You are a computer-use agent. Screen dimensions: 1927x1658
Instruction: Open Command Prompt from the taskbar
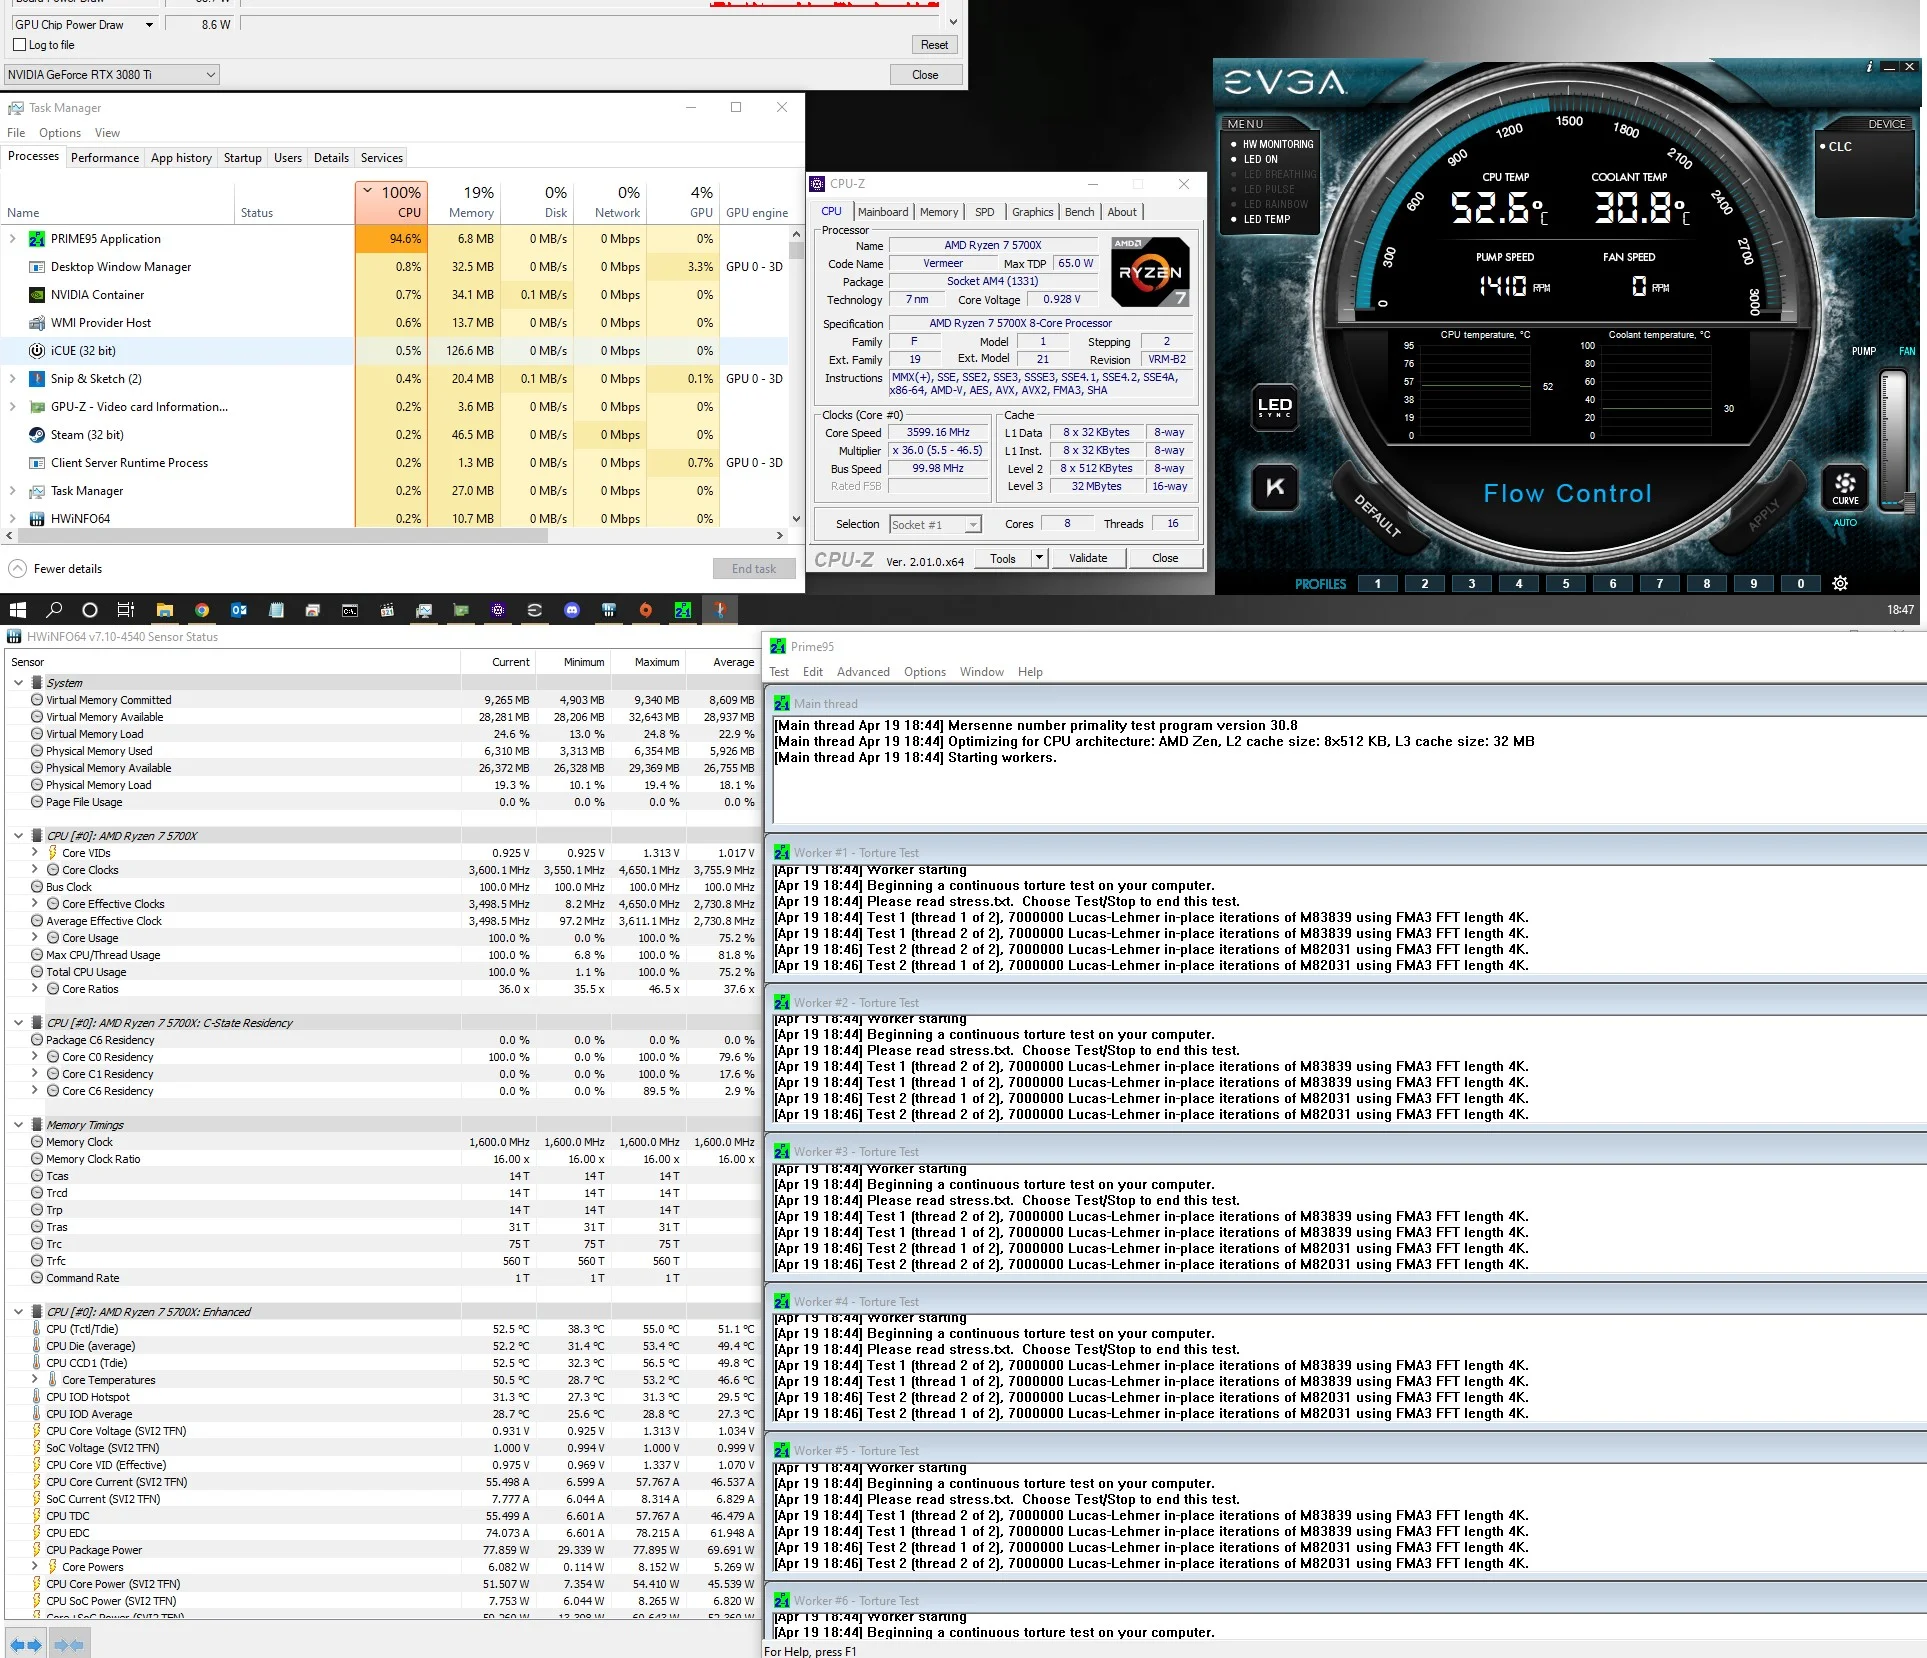tap(350, 610)
